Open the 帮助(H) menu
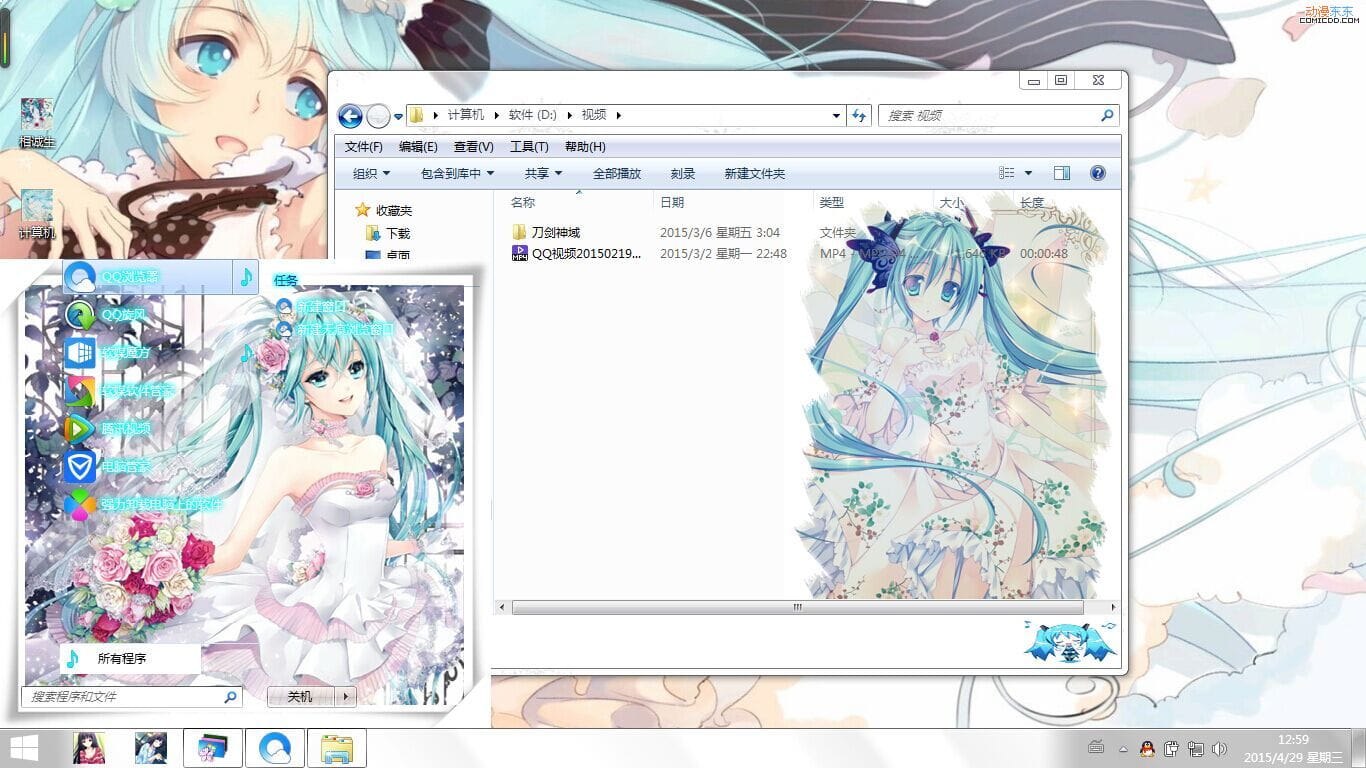The image size is (1366, 768). click(x=585, y=147)
